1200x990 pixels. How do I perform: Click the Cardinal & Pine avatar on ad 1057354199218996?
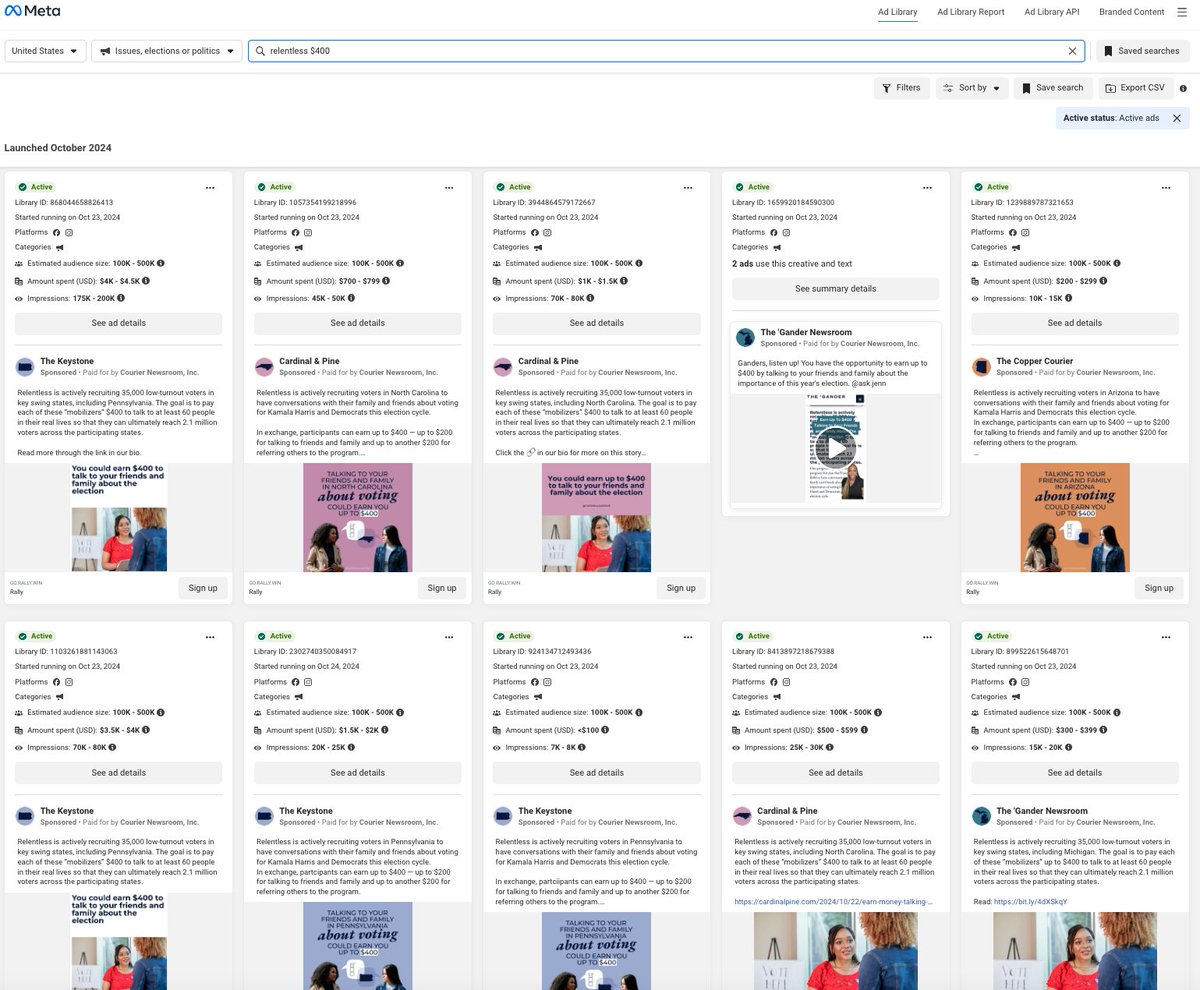point(264,367)
